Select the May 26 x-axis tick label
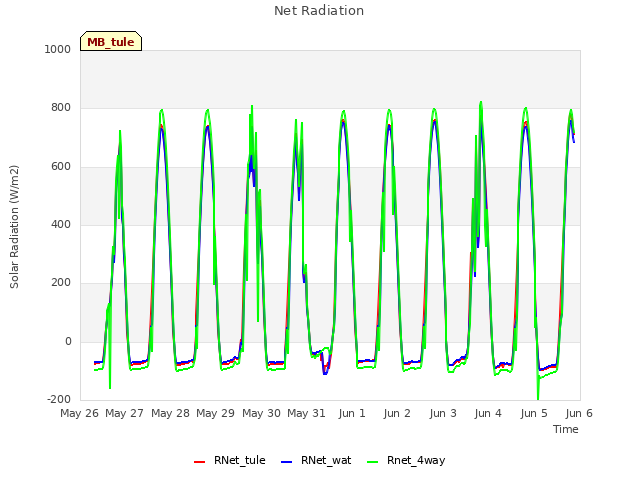 80,413
